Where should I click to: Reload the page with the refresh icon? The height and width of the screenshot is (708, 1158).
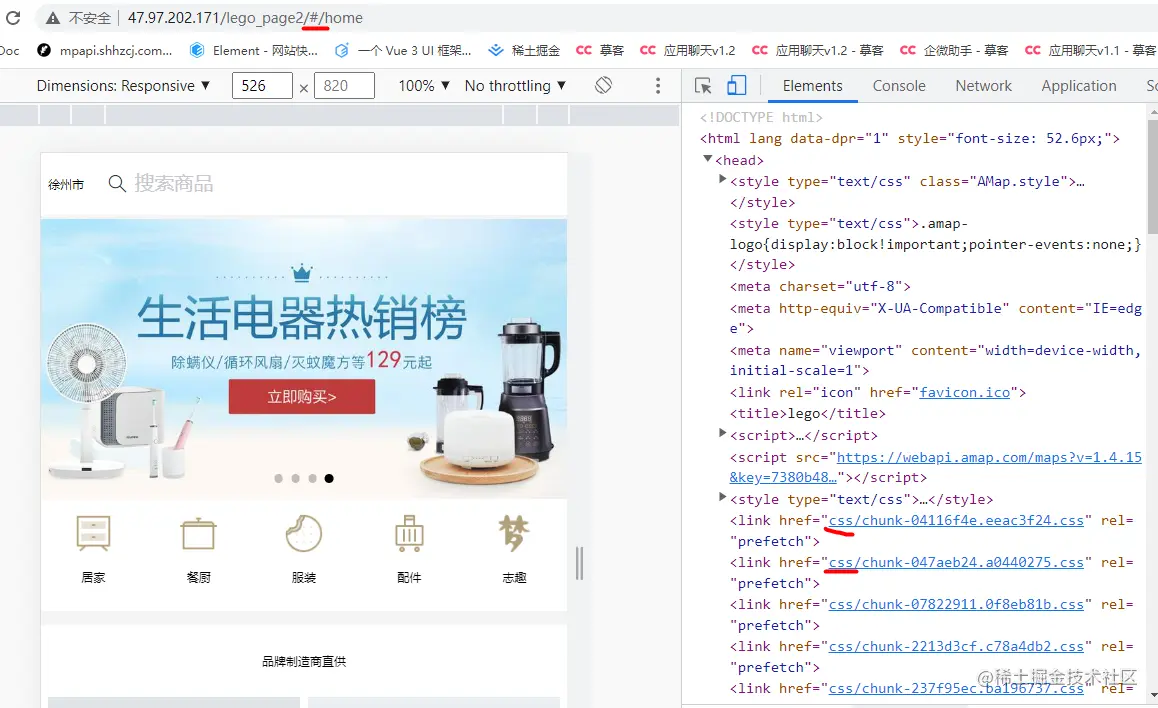click(13, 18)
